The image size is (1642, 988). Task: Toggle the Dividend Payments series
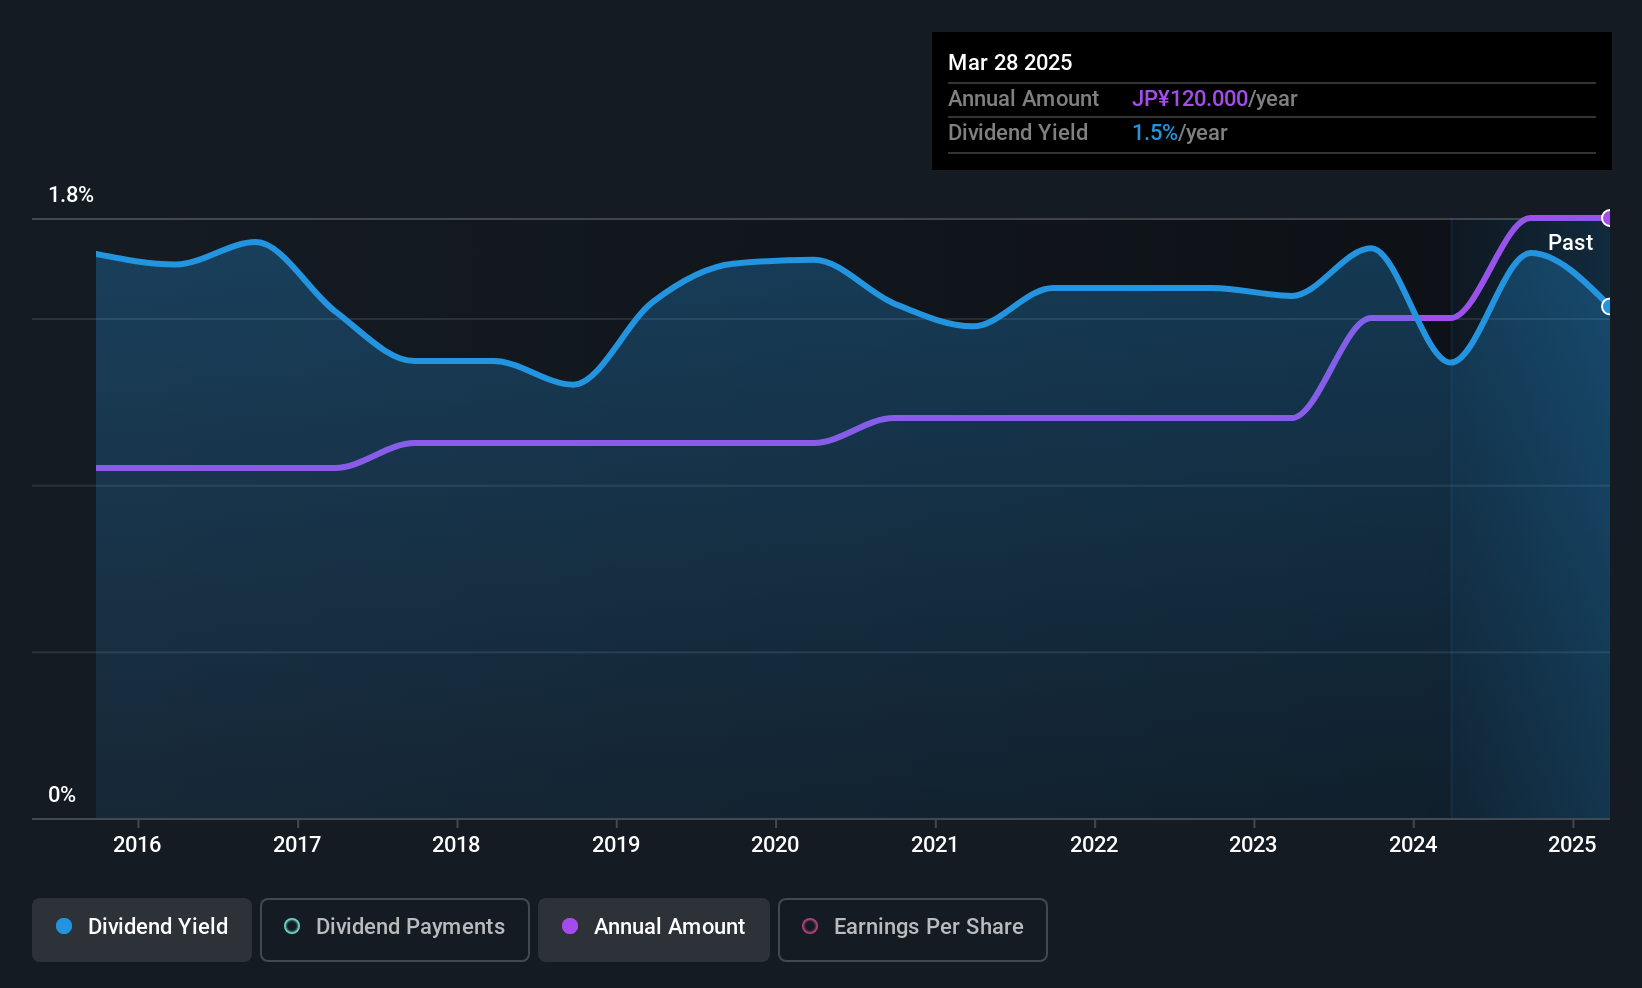(395, 929)
